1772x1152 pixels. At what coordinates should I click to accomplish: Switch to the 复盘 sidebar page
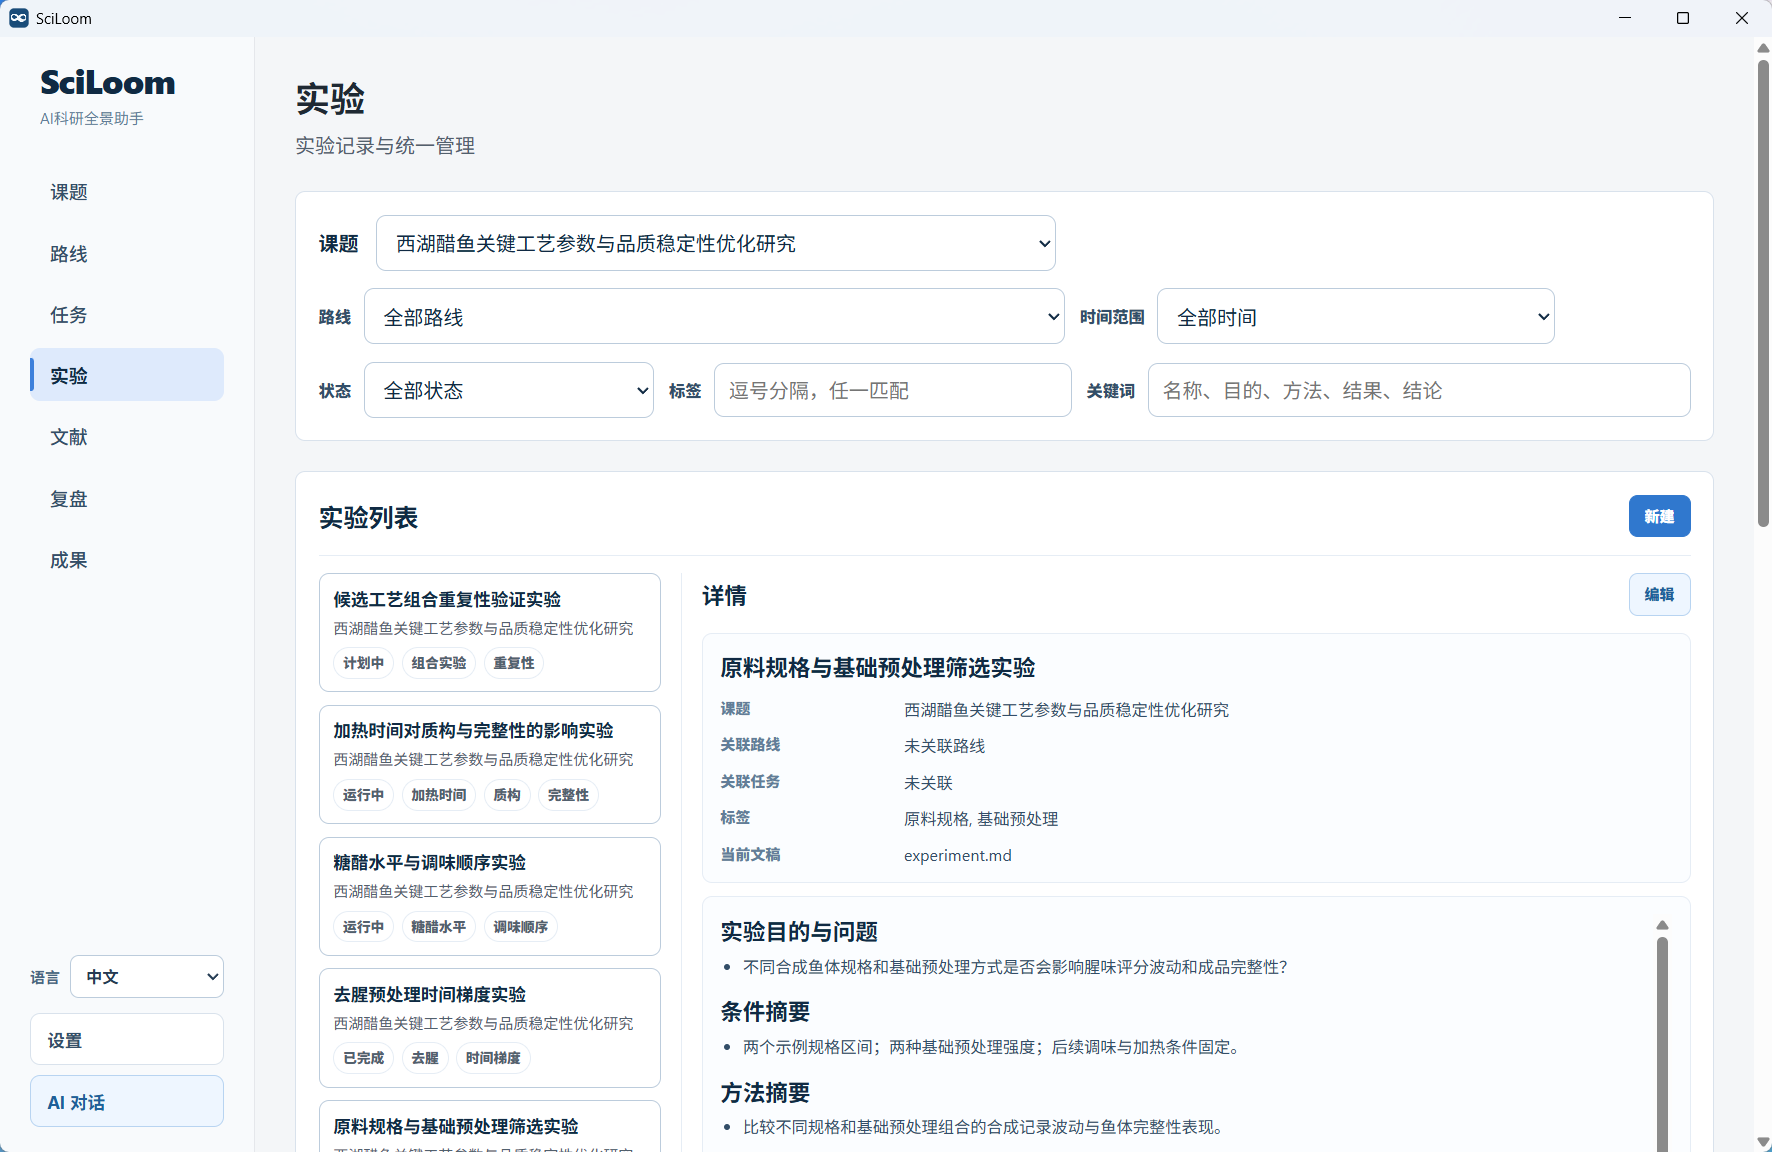pos(127,499)
